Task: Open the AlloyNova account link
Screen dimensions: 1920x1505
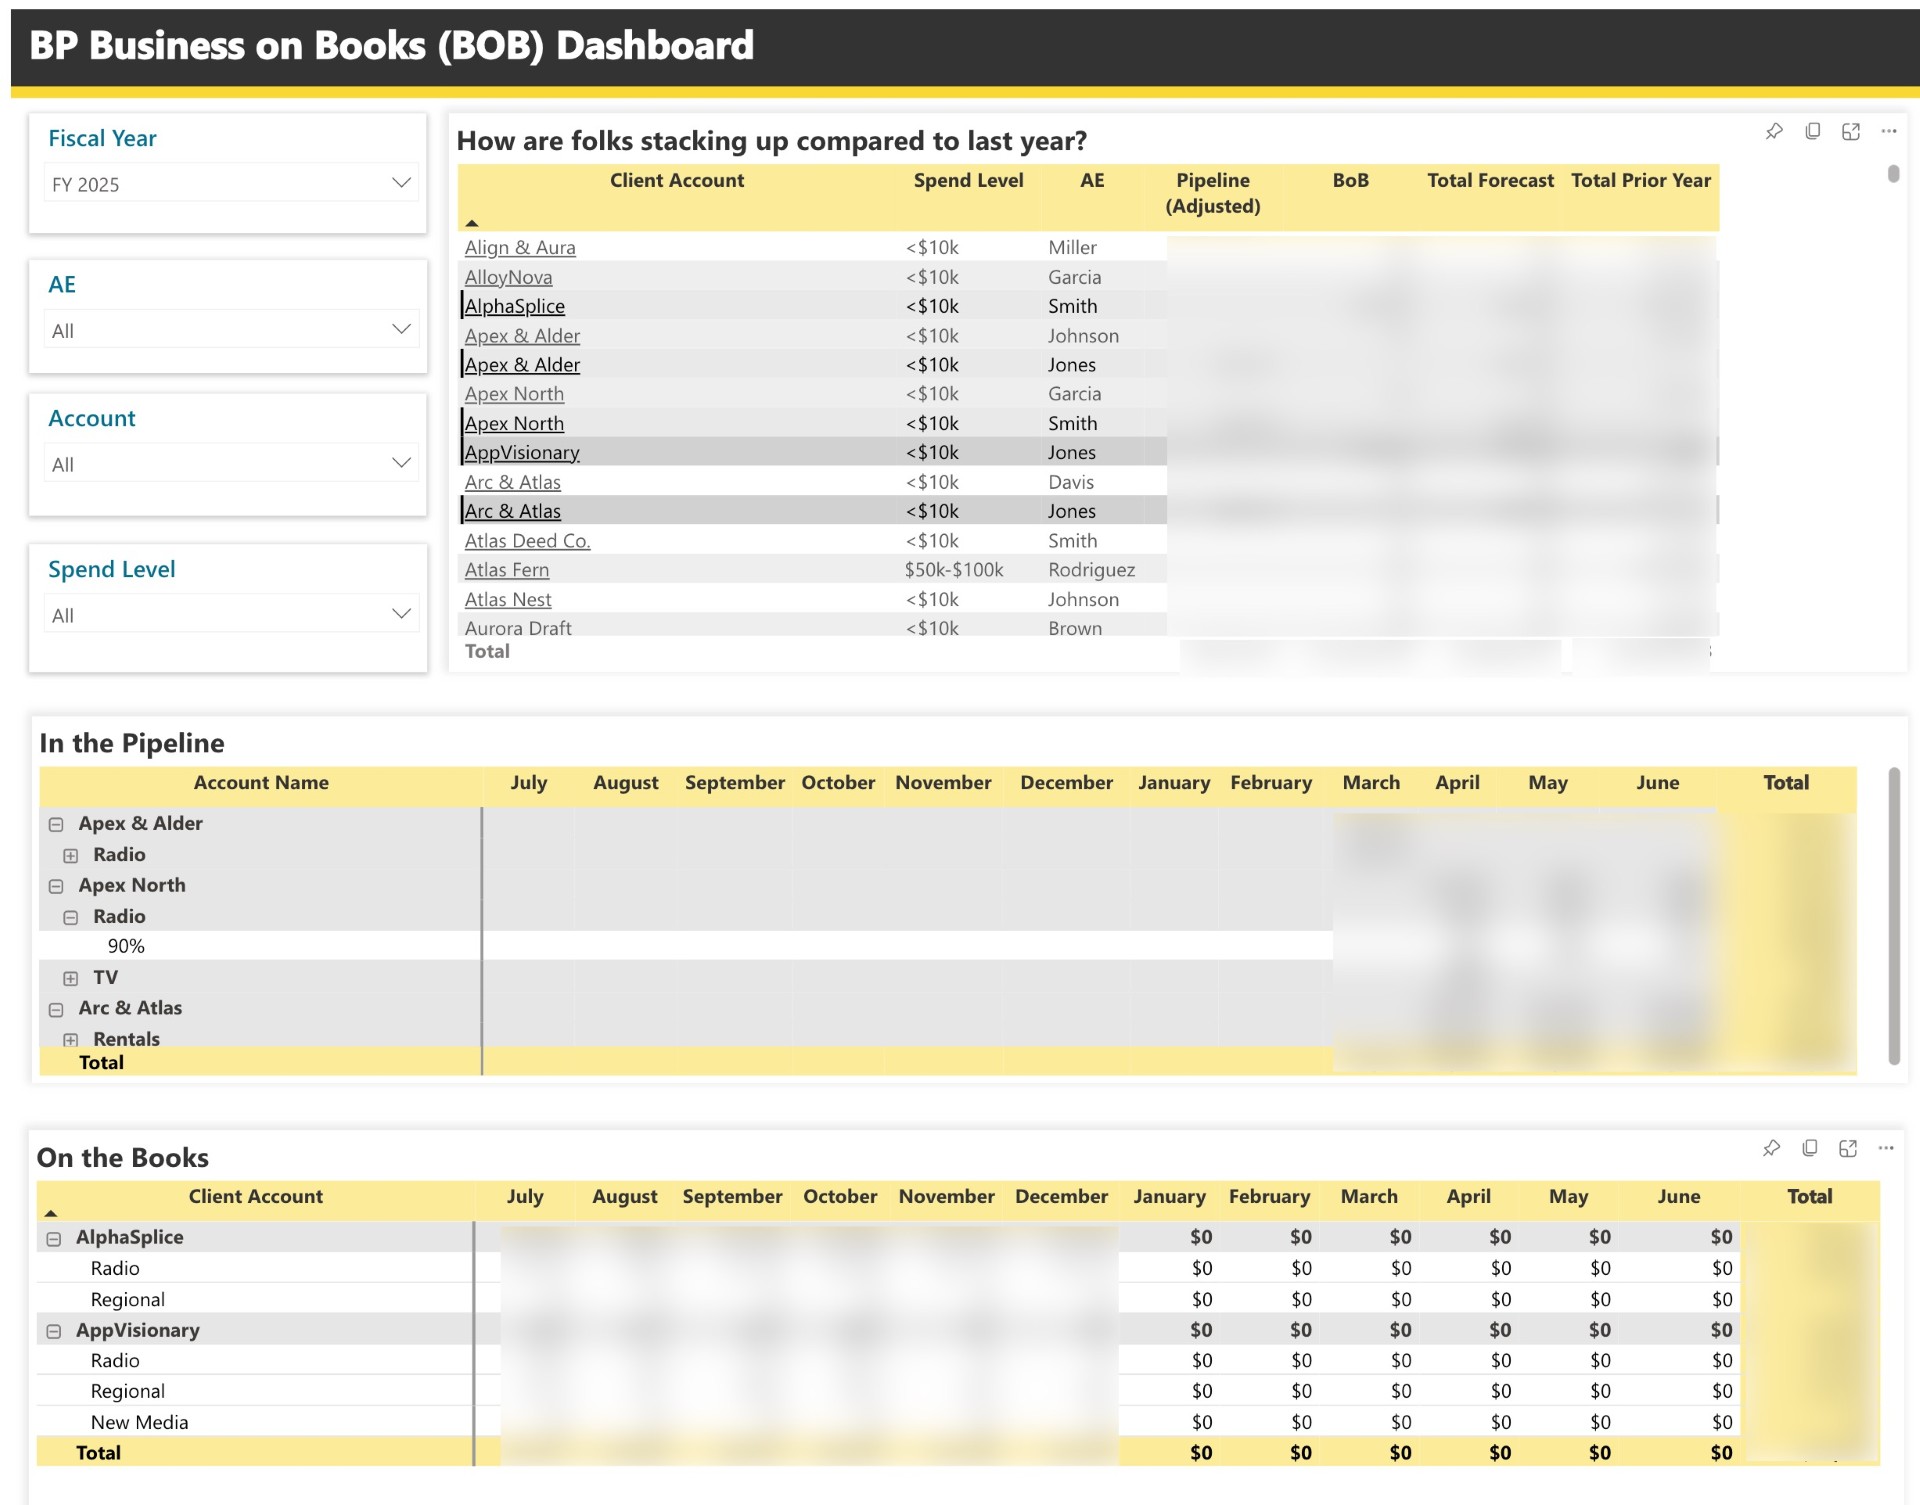Action: [x=508, y=277]
